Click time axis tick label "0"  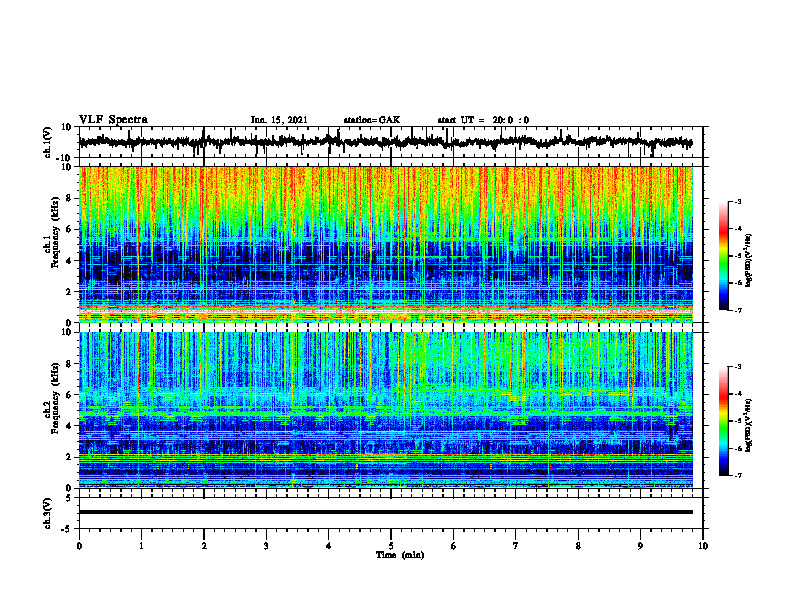(x=79, y=546)
